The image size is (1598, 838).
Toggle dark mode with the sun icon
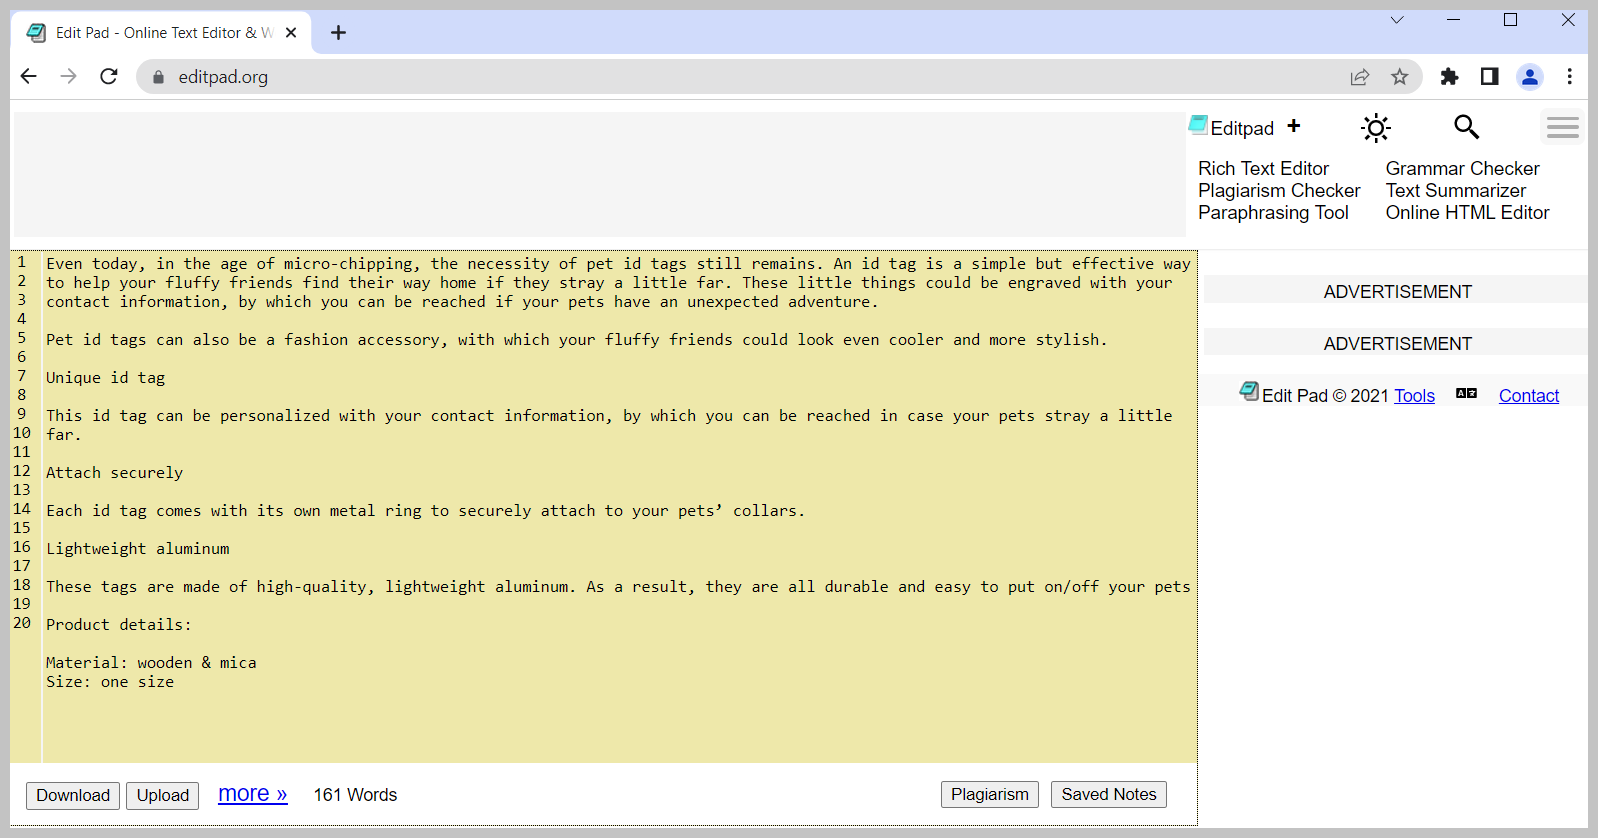tap(1376, 128)
